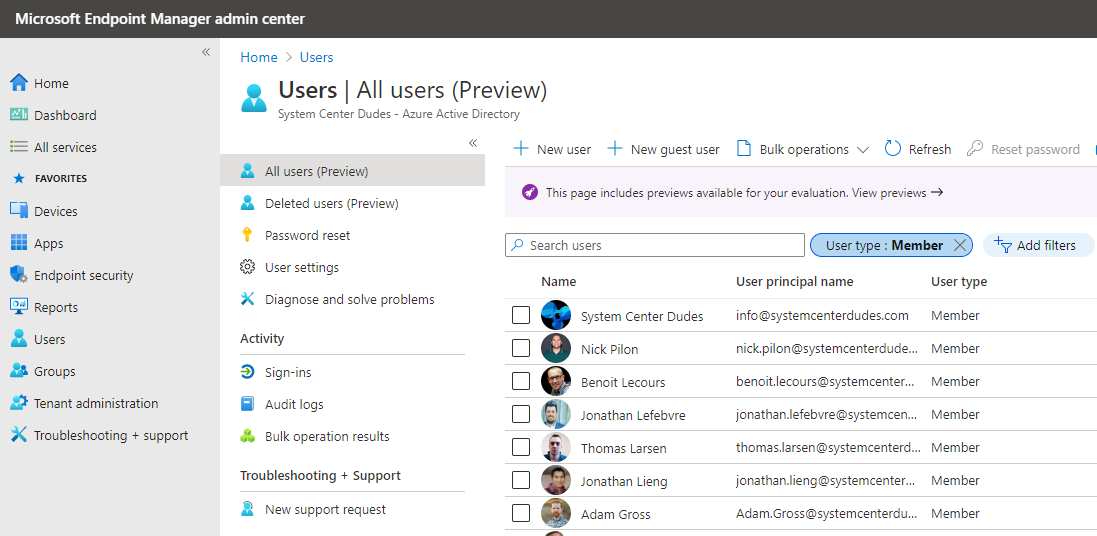Viewport: 1097px width, 536px height.
Task: Tick the checkbox beside Adam Gross
Action: tap(521, 514)
